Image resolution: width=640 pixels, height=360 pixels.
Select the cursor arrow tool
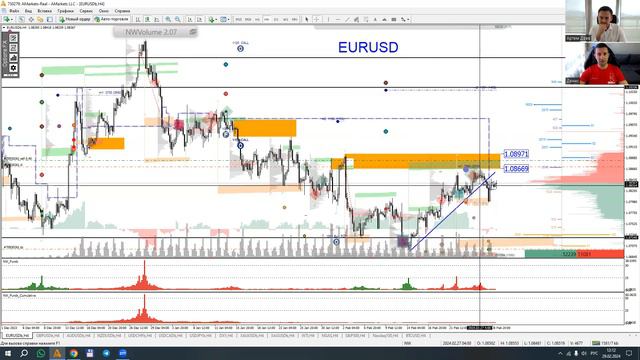(x=307, y=19)
